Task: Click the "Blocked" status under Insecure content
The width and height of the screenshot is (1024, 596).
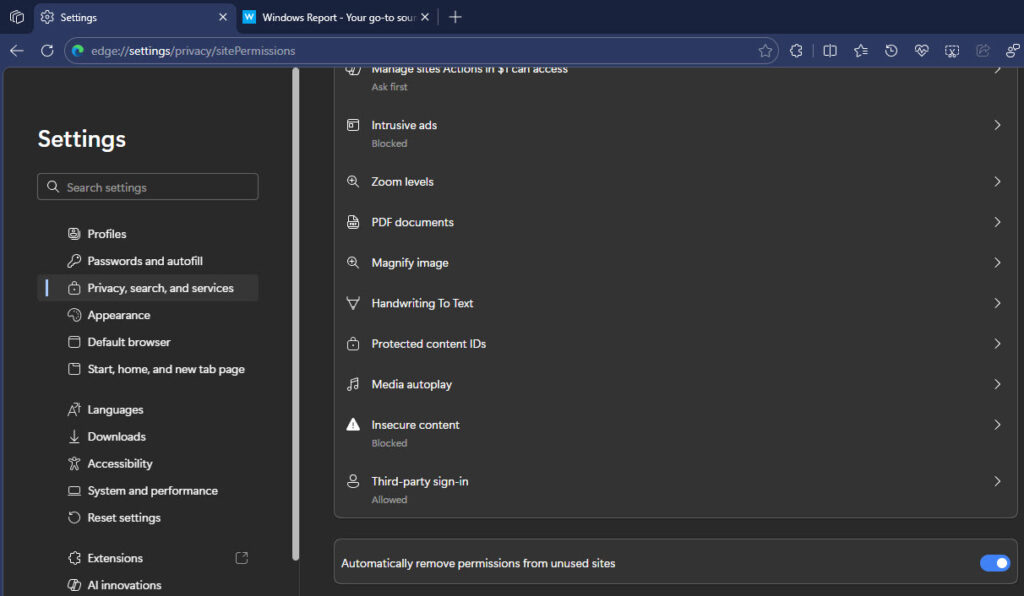Action: pyautogui.click(x=389, y=443)
